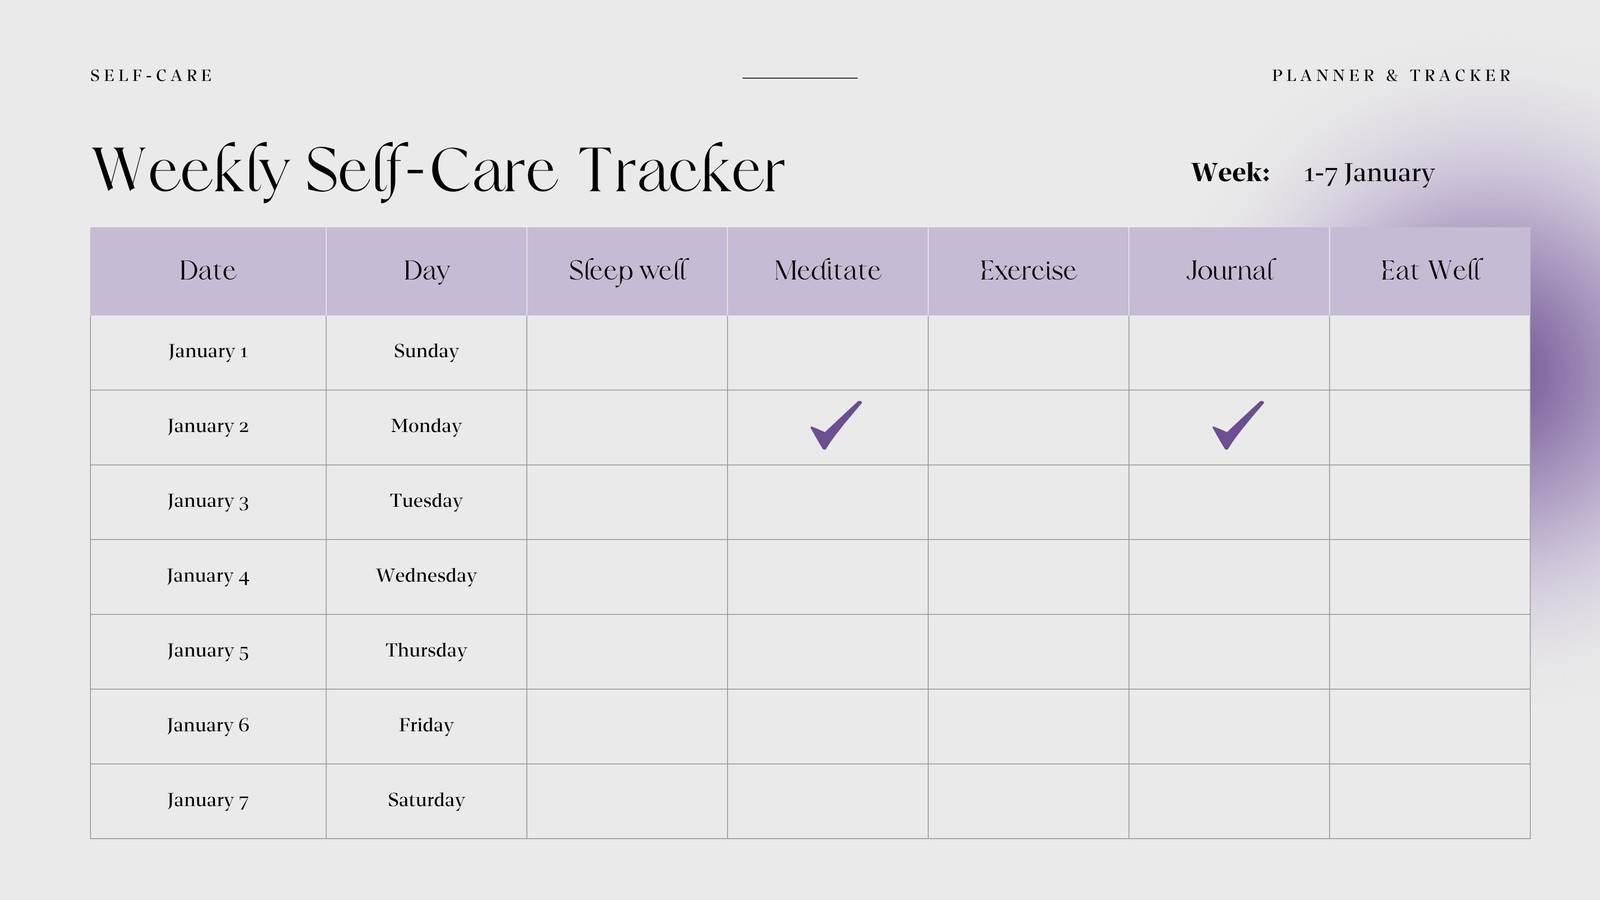This screenshot has height=900, width=1600.
Task: Select the empty Sunday Sleep well cell
Action: (627, 353)
